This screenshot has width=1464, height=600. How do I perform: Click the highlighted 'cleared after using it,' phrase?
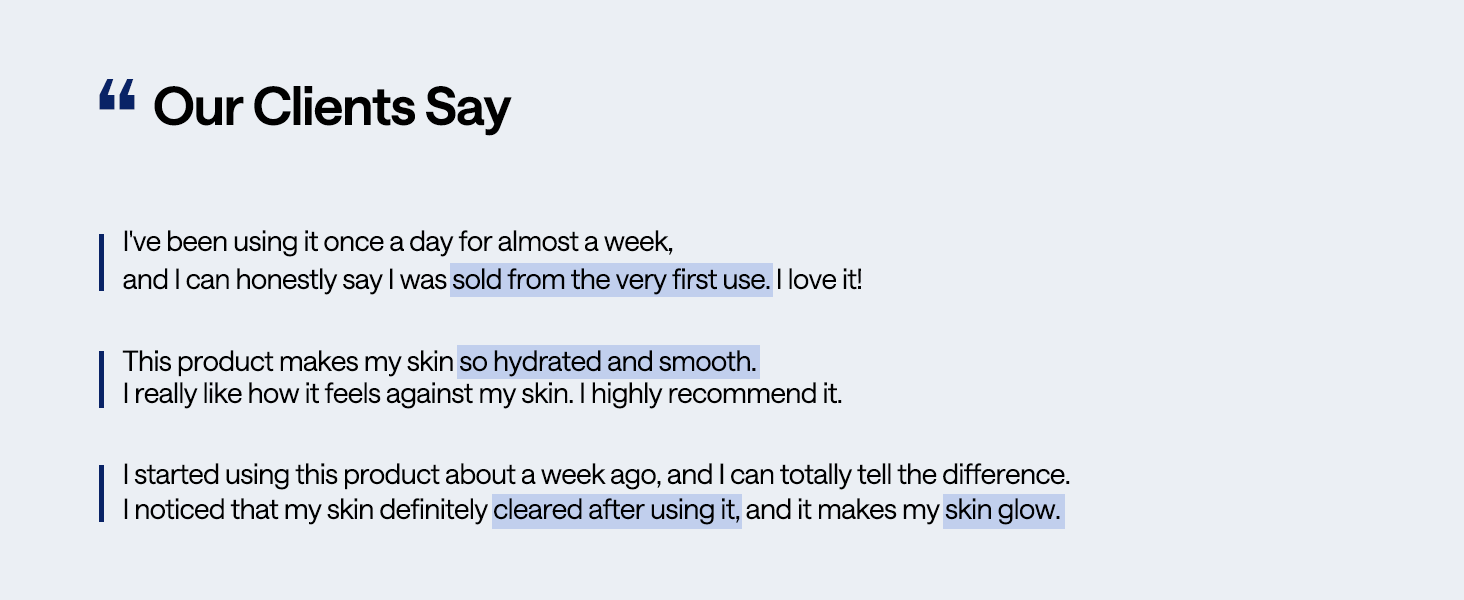coord(616,510)
